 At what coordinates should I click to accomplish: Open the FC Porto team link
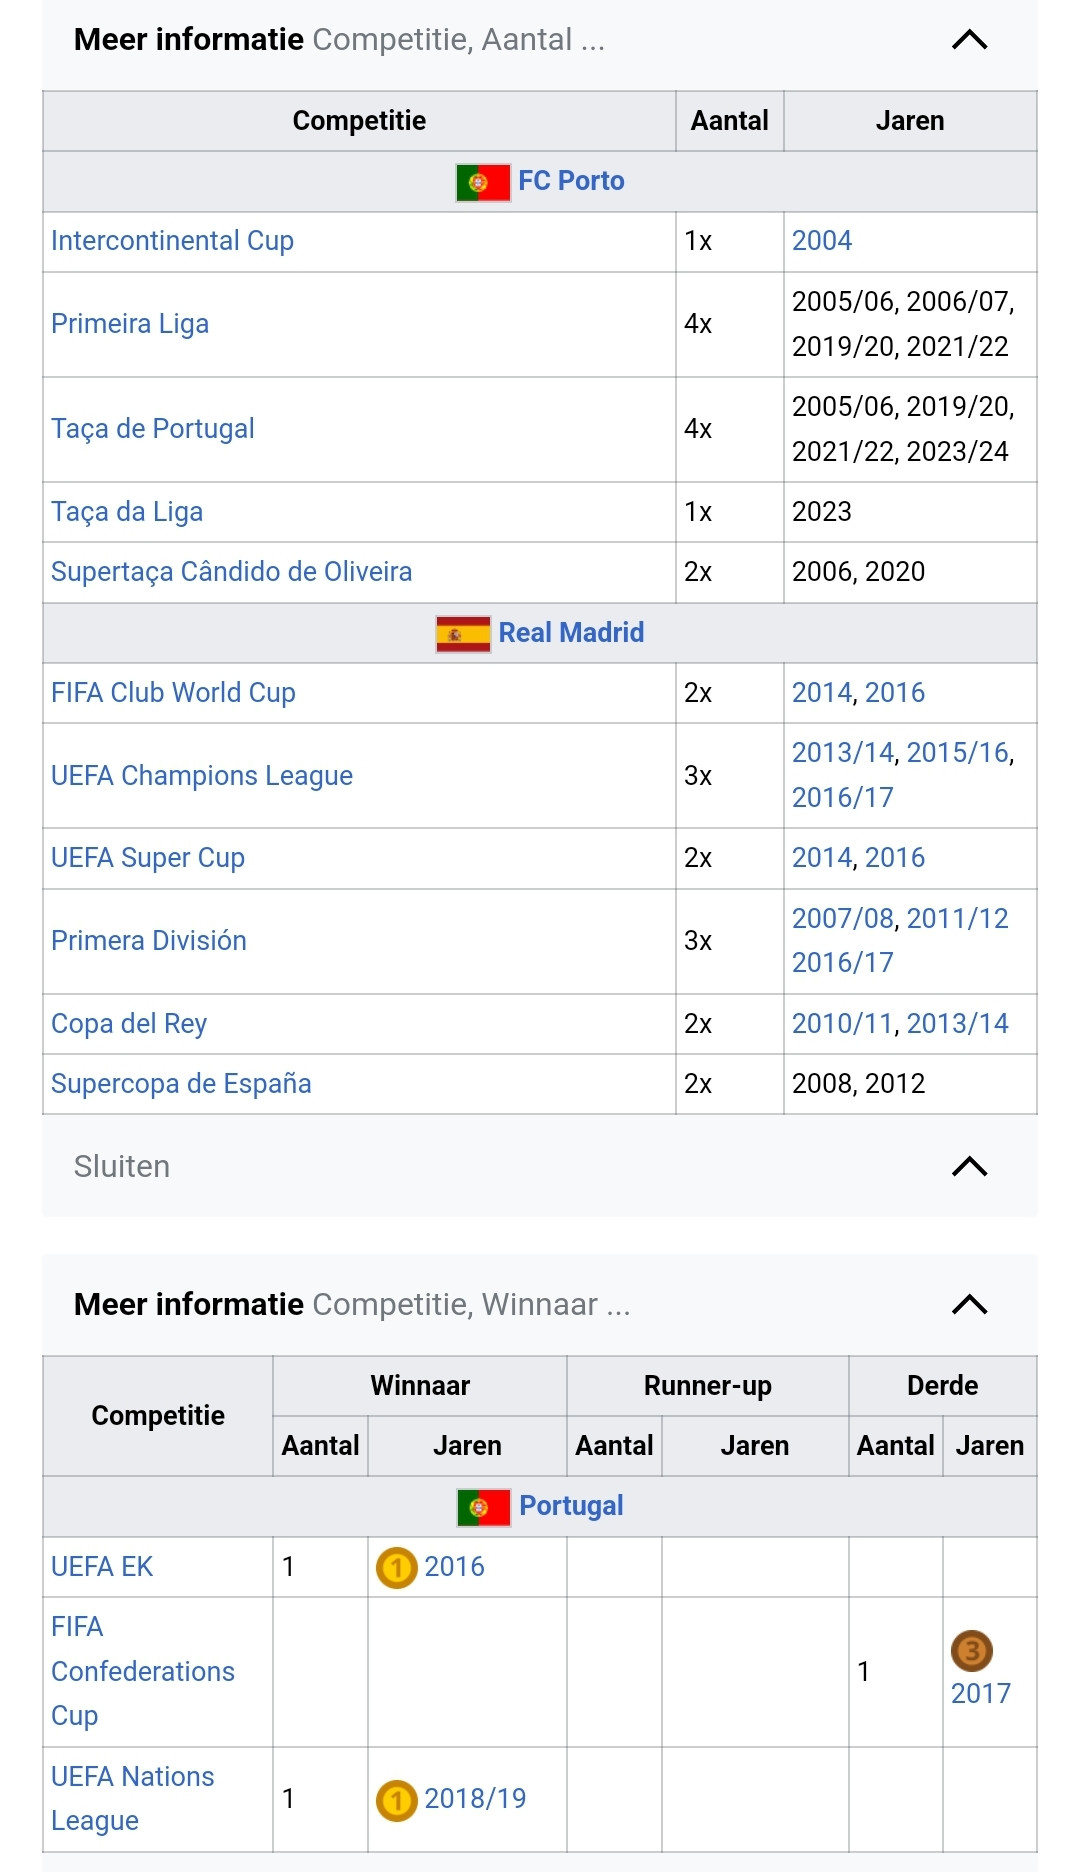tap(571, 181)
